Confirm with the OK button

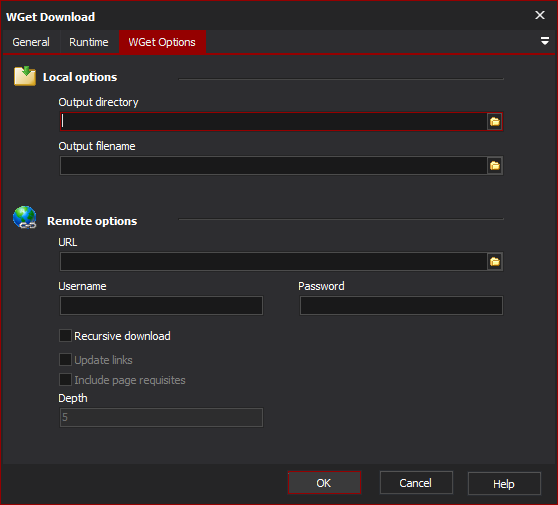coord(324,483)
